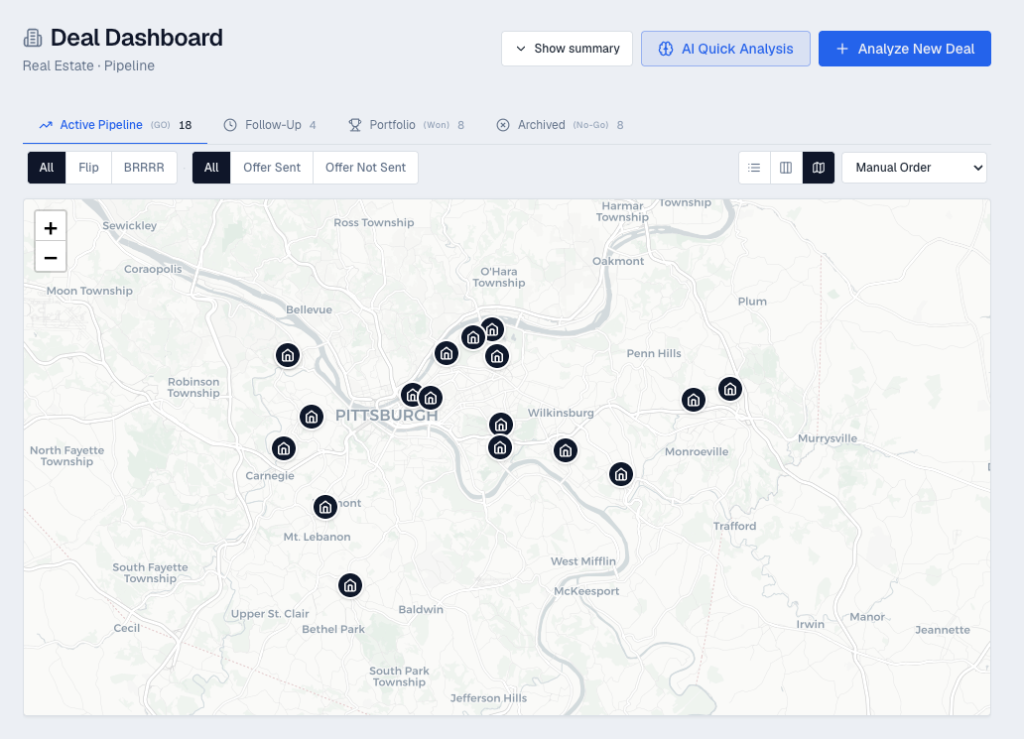The image size is (1024, 739).
Task: Click the brain icon in AI Quick Analysis
Action: click(x=665, y=49)
